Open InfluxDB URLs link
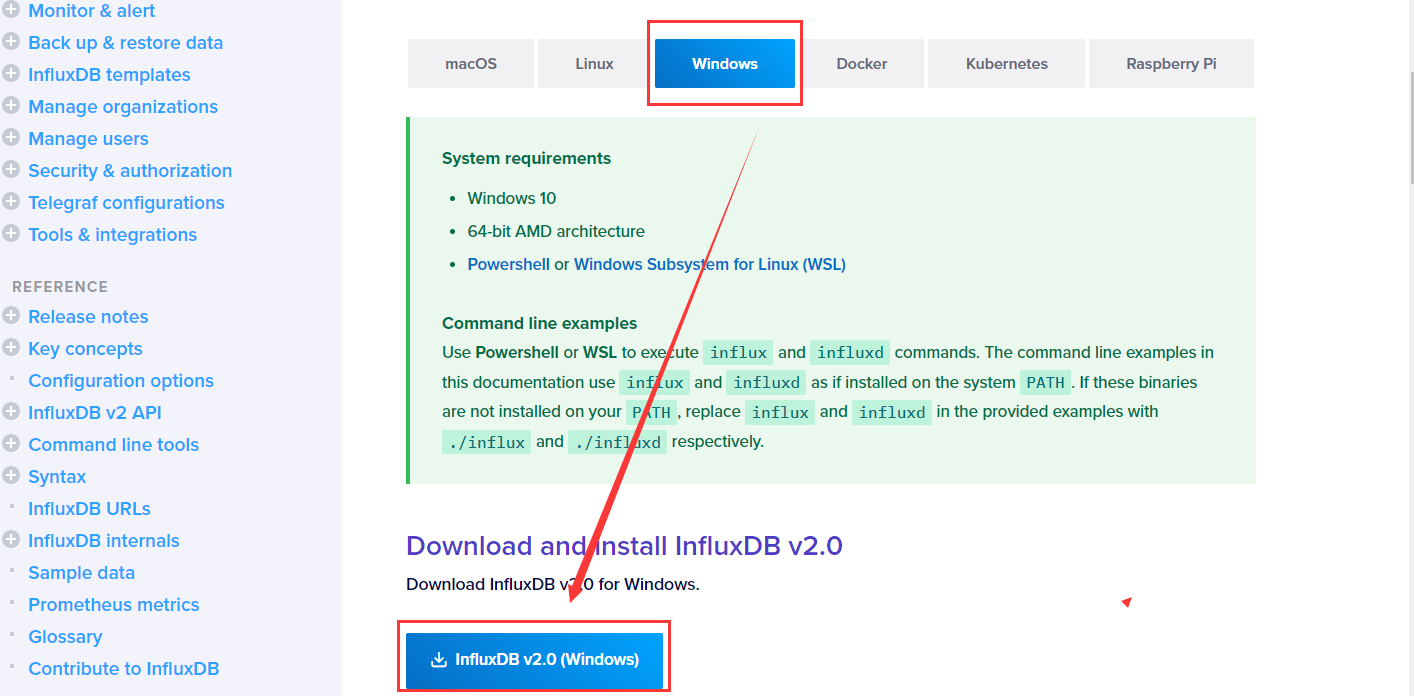This screenshot has height=696, width=1414. 89,509
